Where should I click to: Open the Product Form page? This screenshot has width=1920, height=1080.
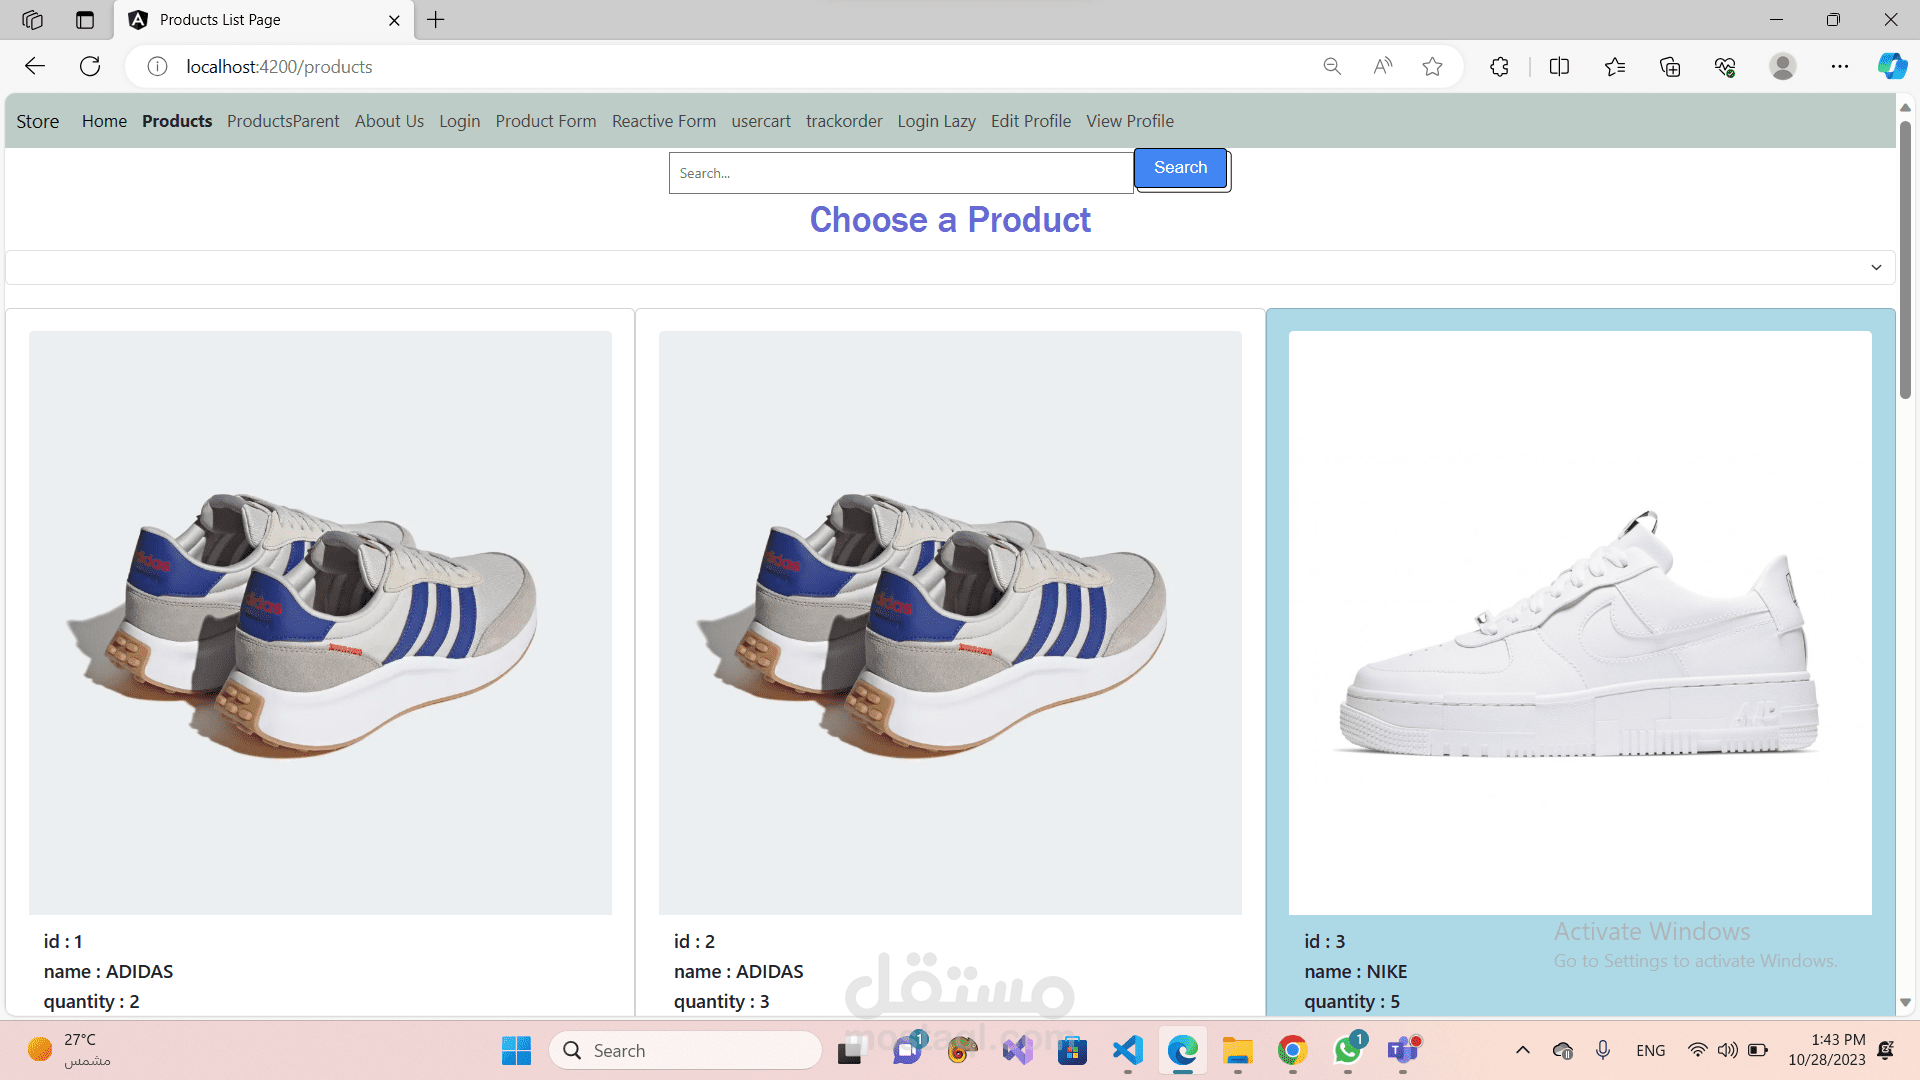click(x=546, y=121)
